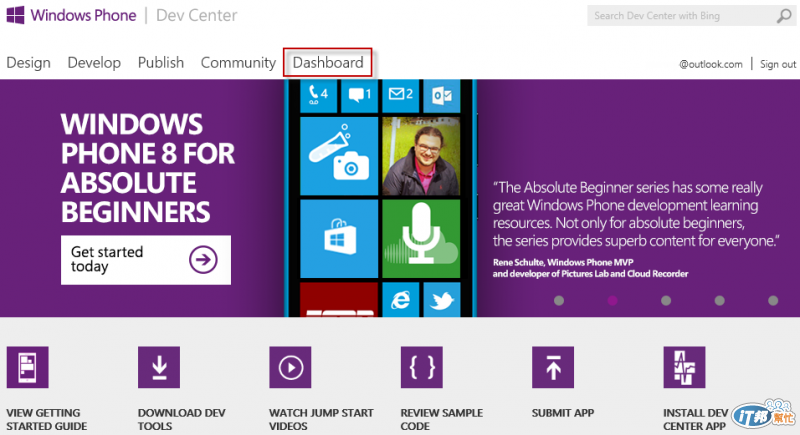The image size is (800, 435).
Task: Click the Review Sample Code label
Action: (x=442, y=419)
